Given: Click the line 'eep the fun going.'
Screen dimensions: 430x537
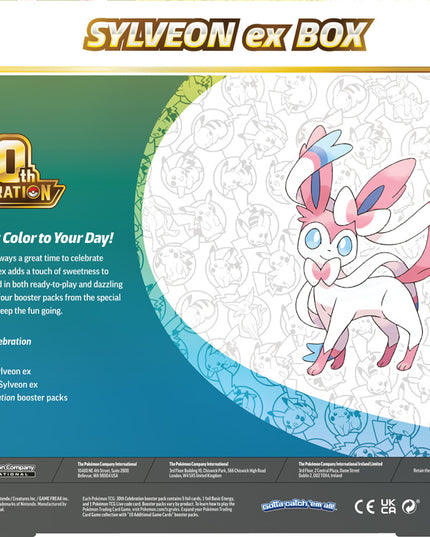Looking at the screenshot, I should (31, 311).
